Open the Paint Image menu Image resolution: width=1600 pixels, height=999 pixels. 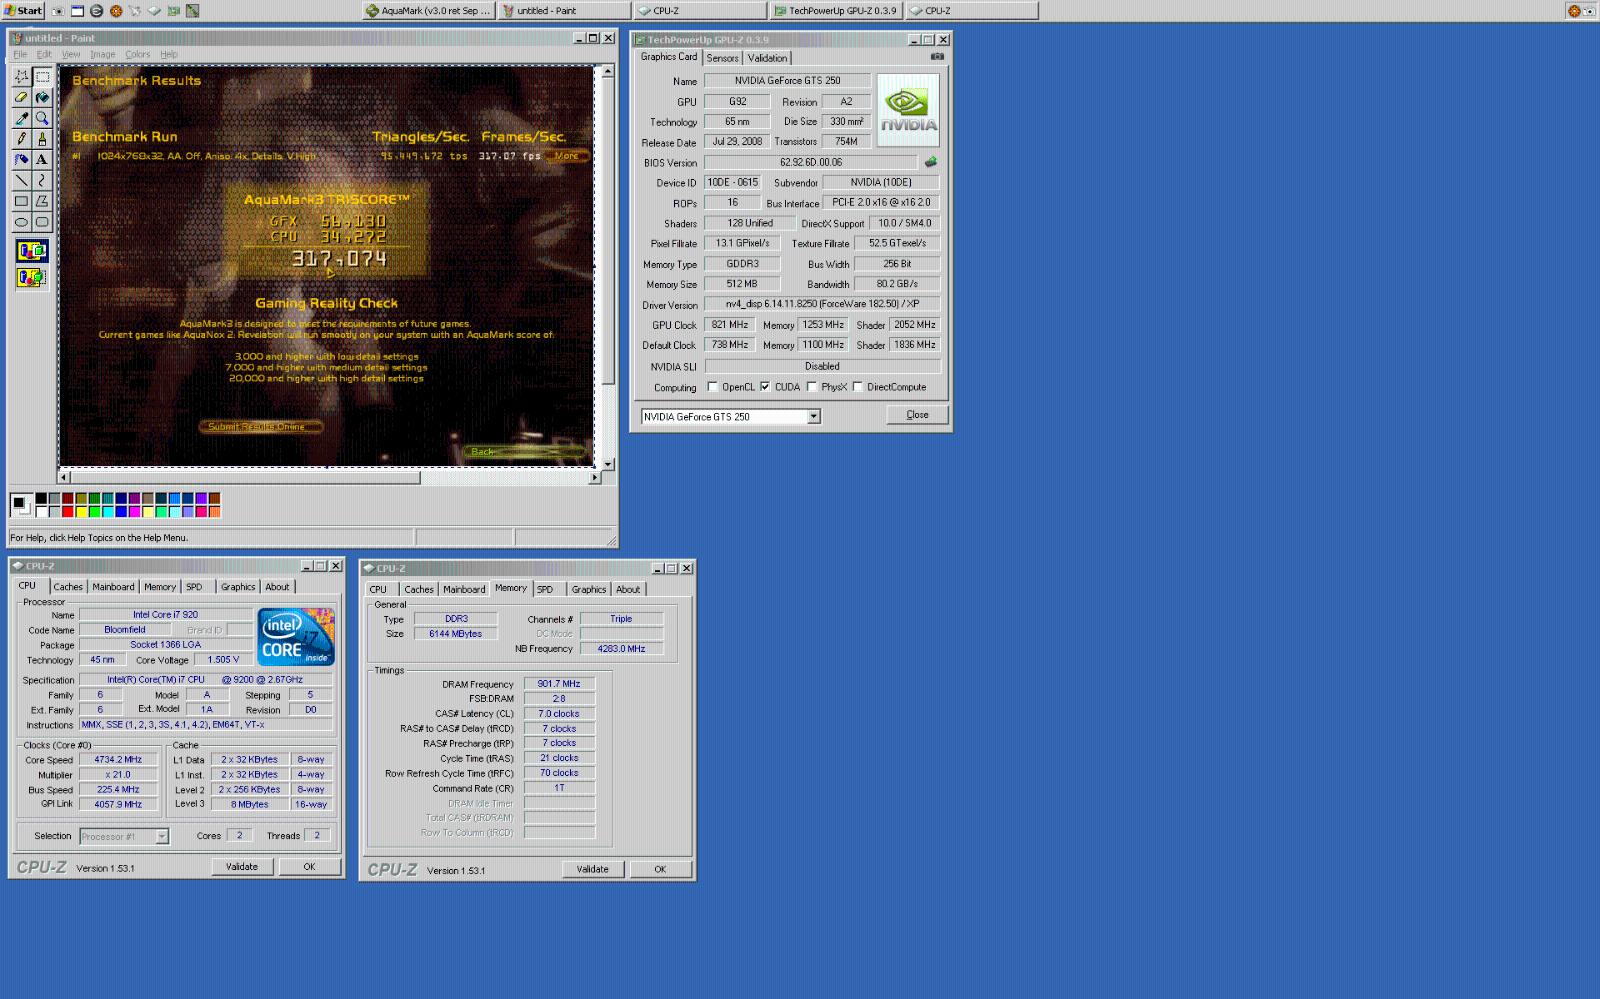pos(102,54)
